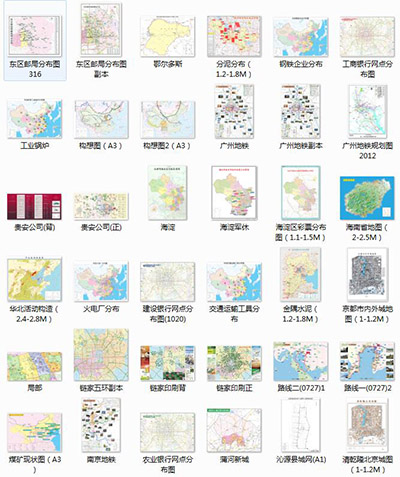Choose the 工业锅炉 map icon
Viewport: 400px width, 477px height.
(x=35, y=118)
